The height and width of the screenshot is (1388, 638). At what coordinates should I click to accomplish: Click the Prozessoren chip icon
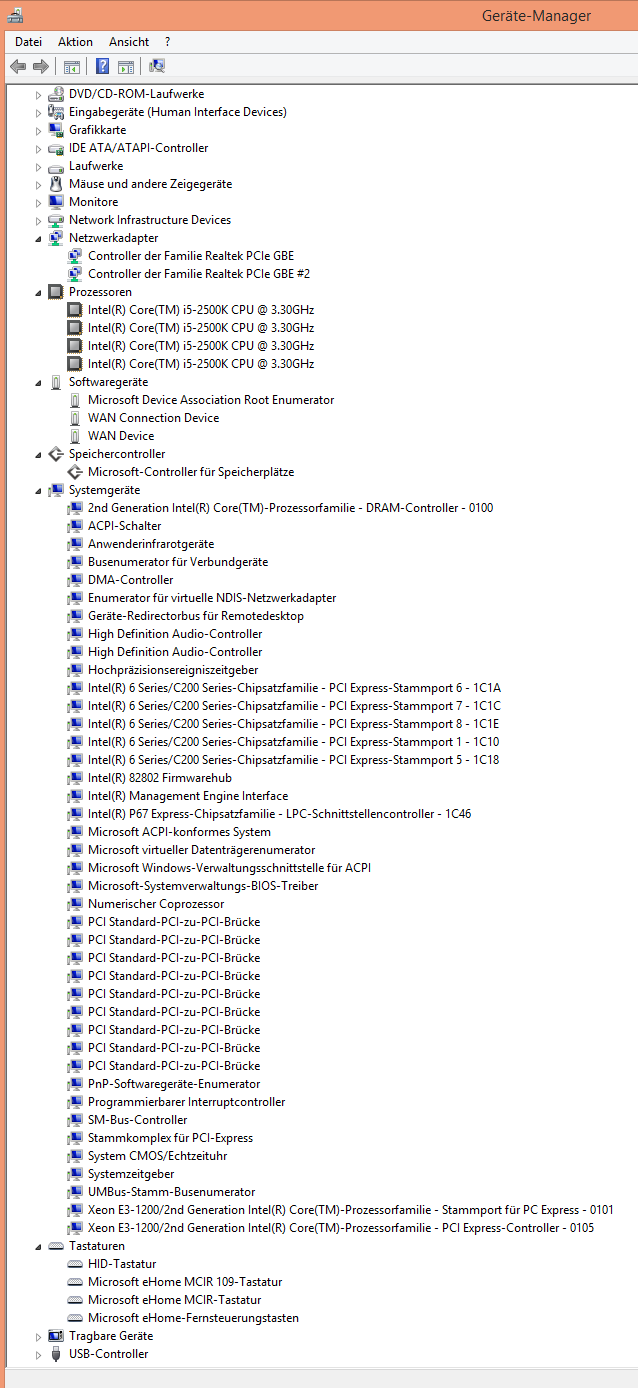pos(56,292)
